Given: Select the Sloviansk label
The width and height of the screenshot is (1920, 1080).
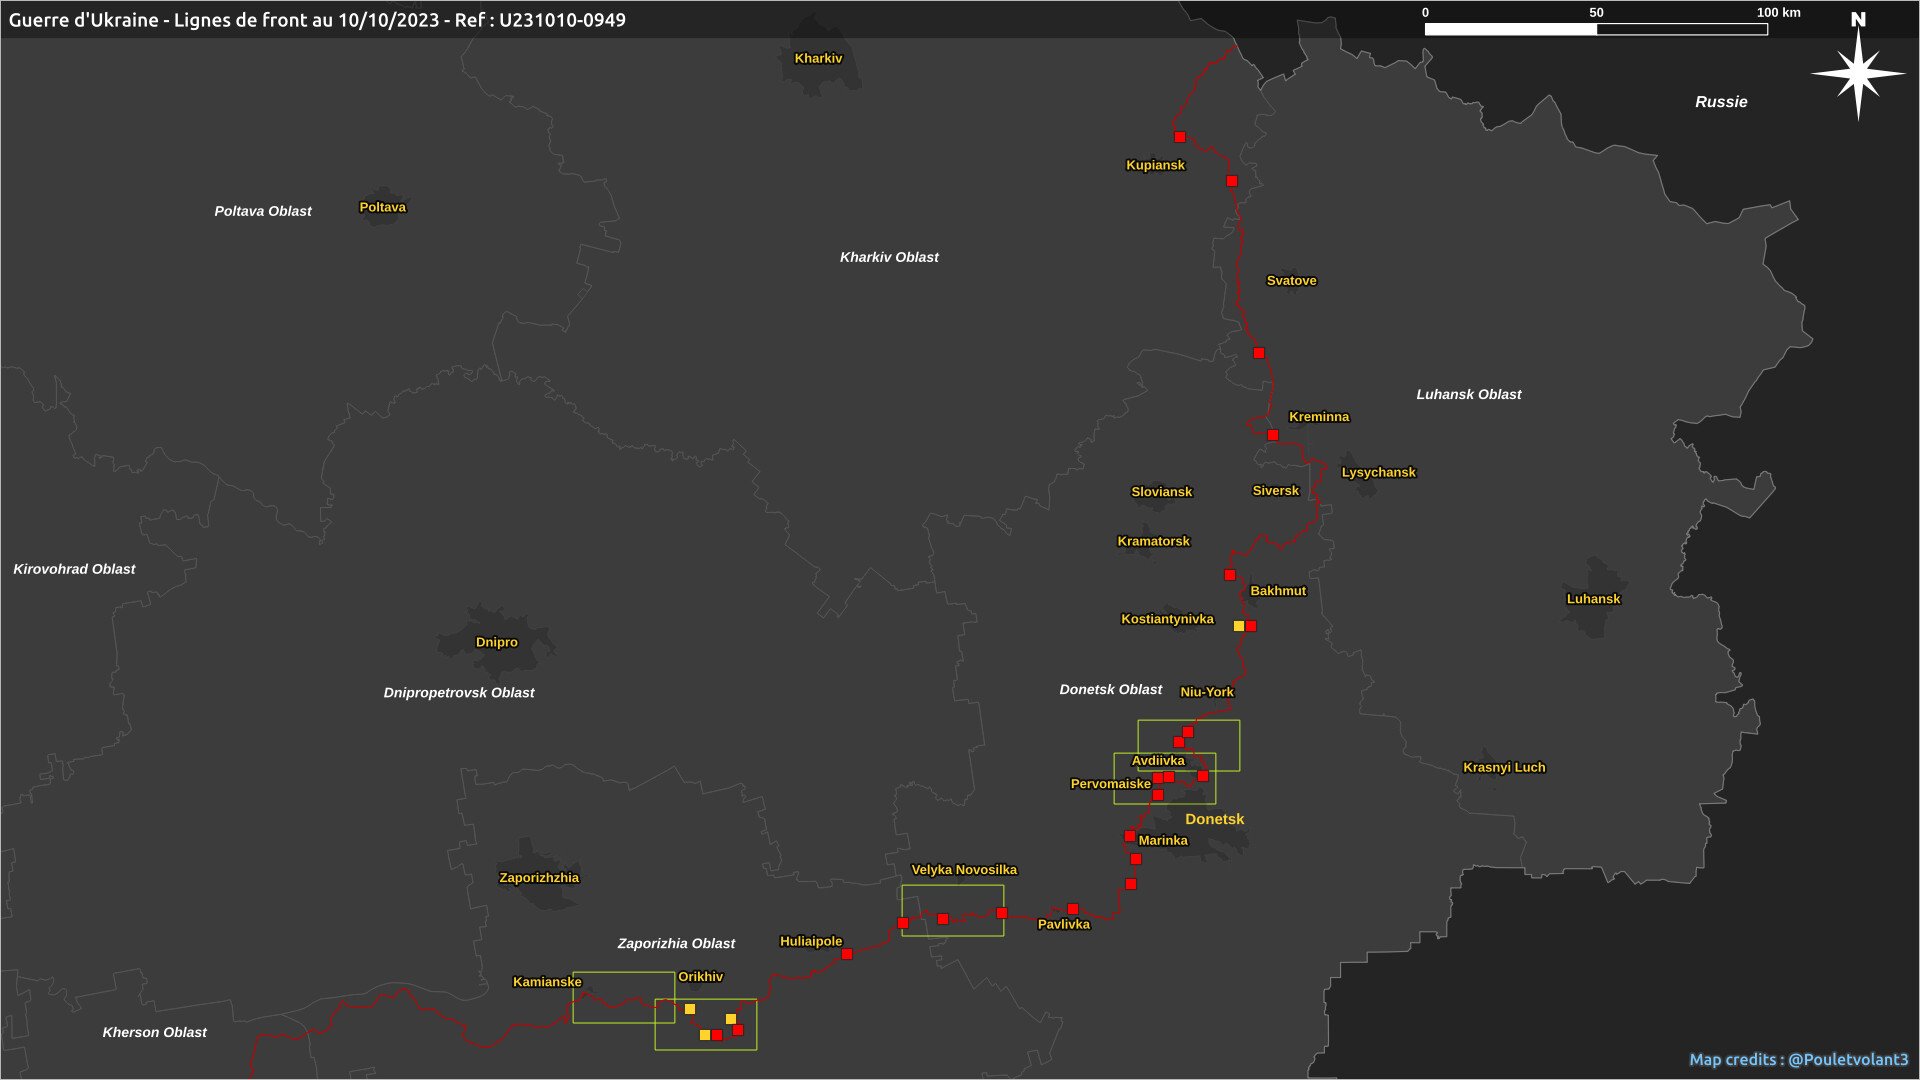Looking at the screenshot, I should (1162, 492).
